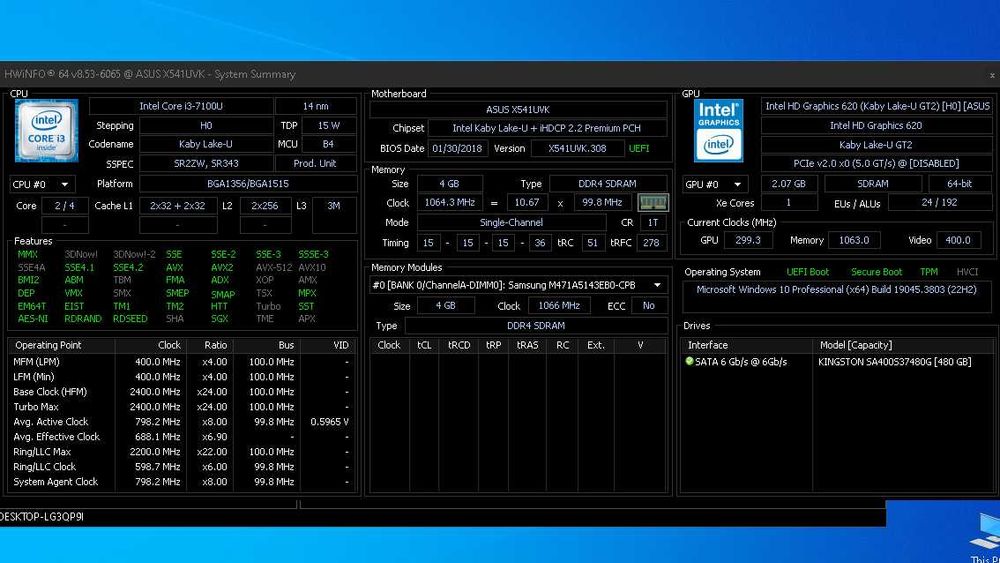This screenshot has width=1000, height=563.
Task: Click the module clock 1066 MHz field
Action: pos(559,305)
